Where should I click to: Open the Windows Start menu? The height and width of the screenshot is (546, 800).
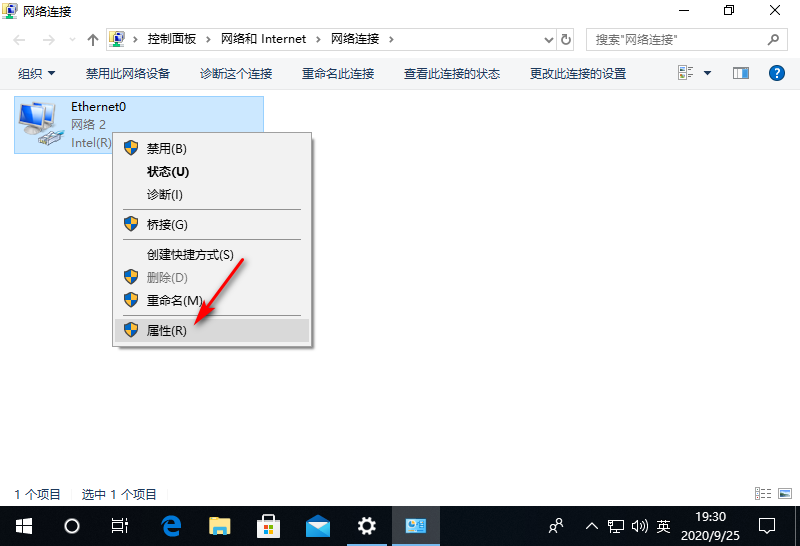pos(24,526)
